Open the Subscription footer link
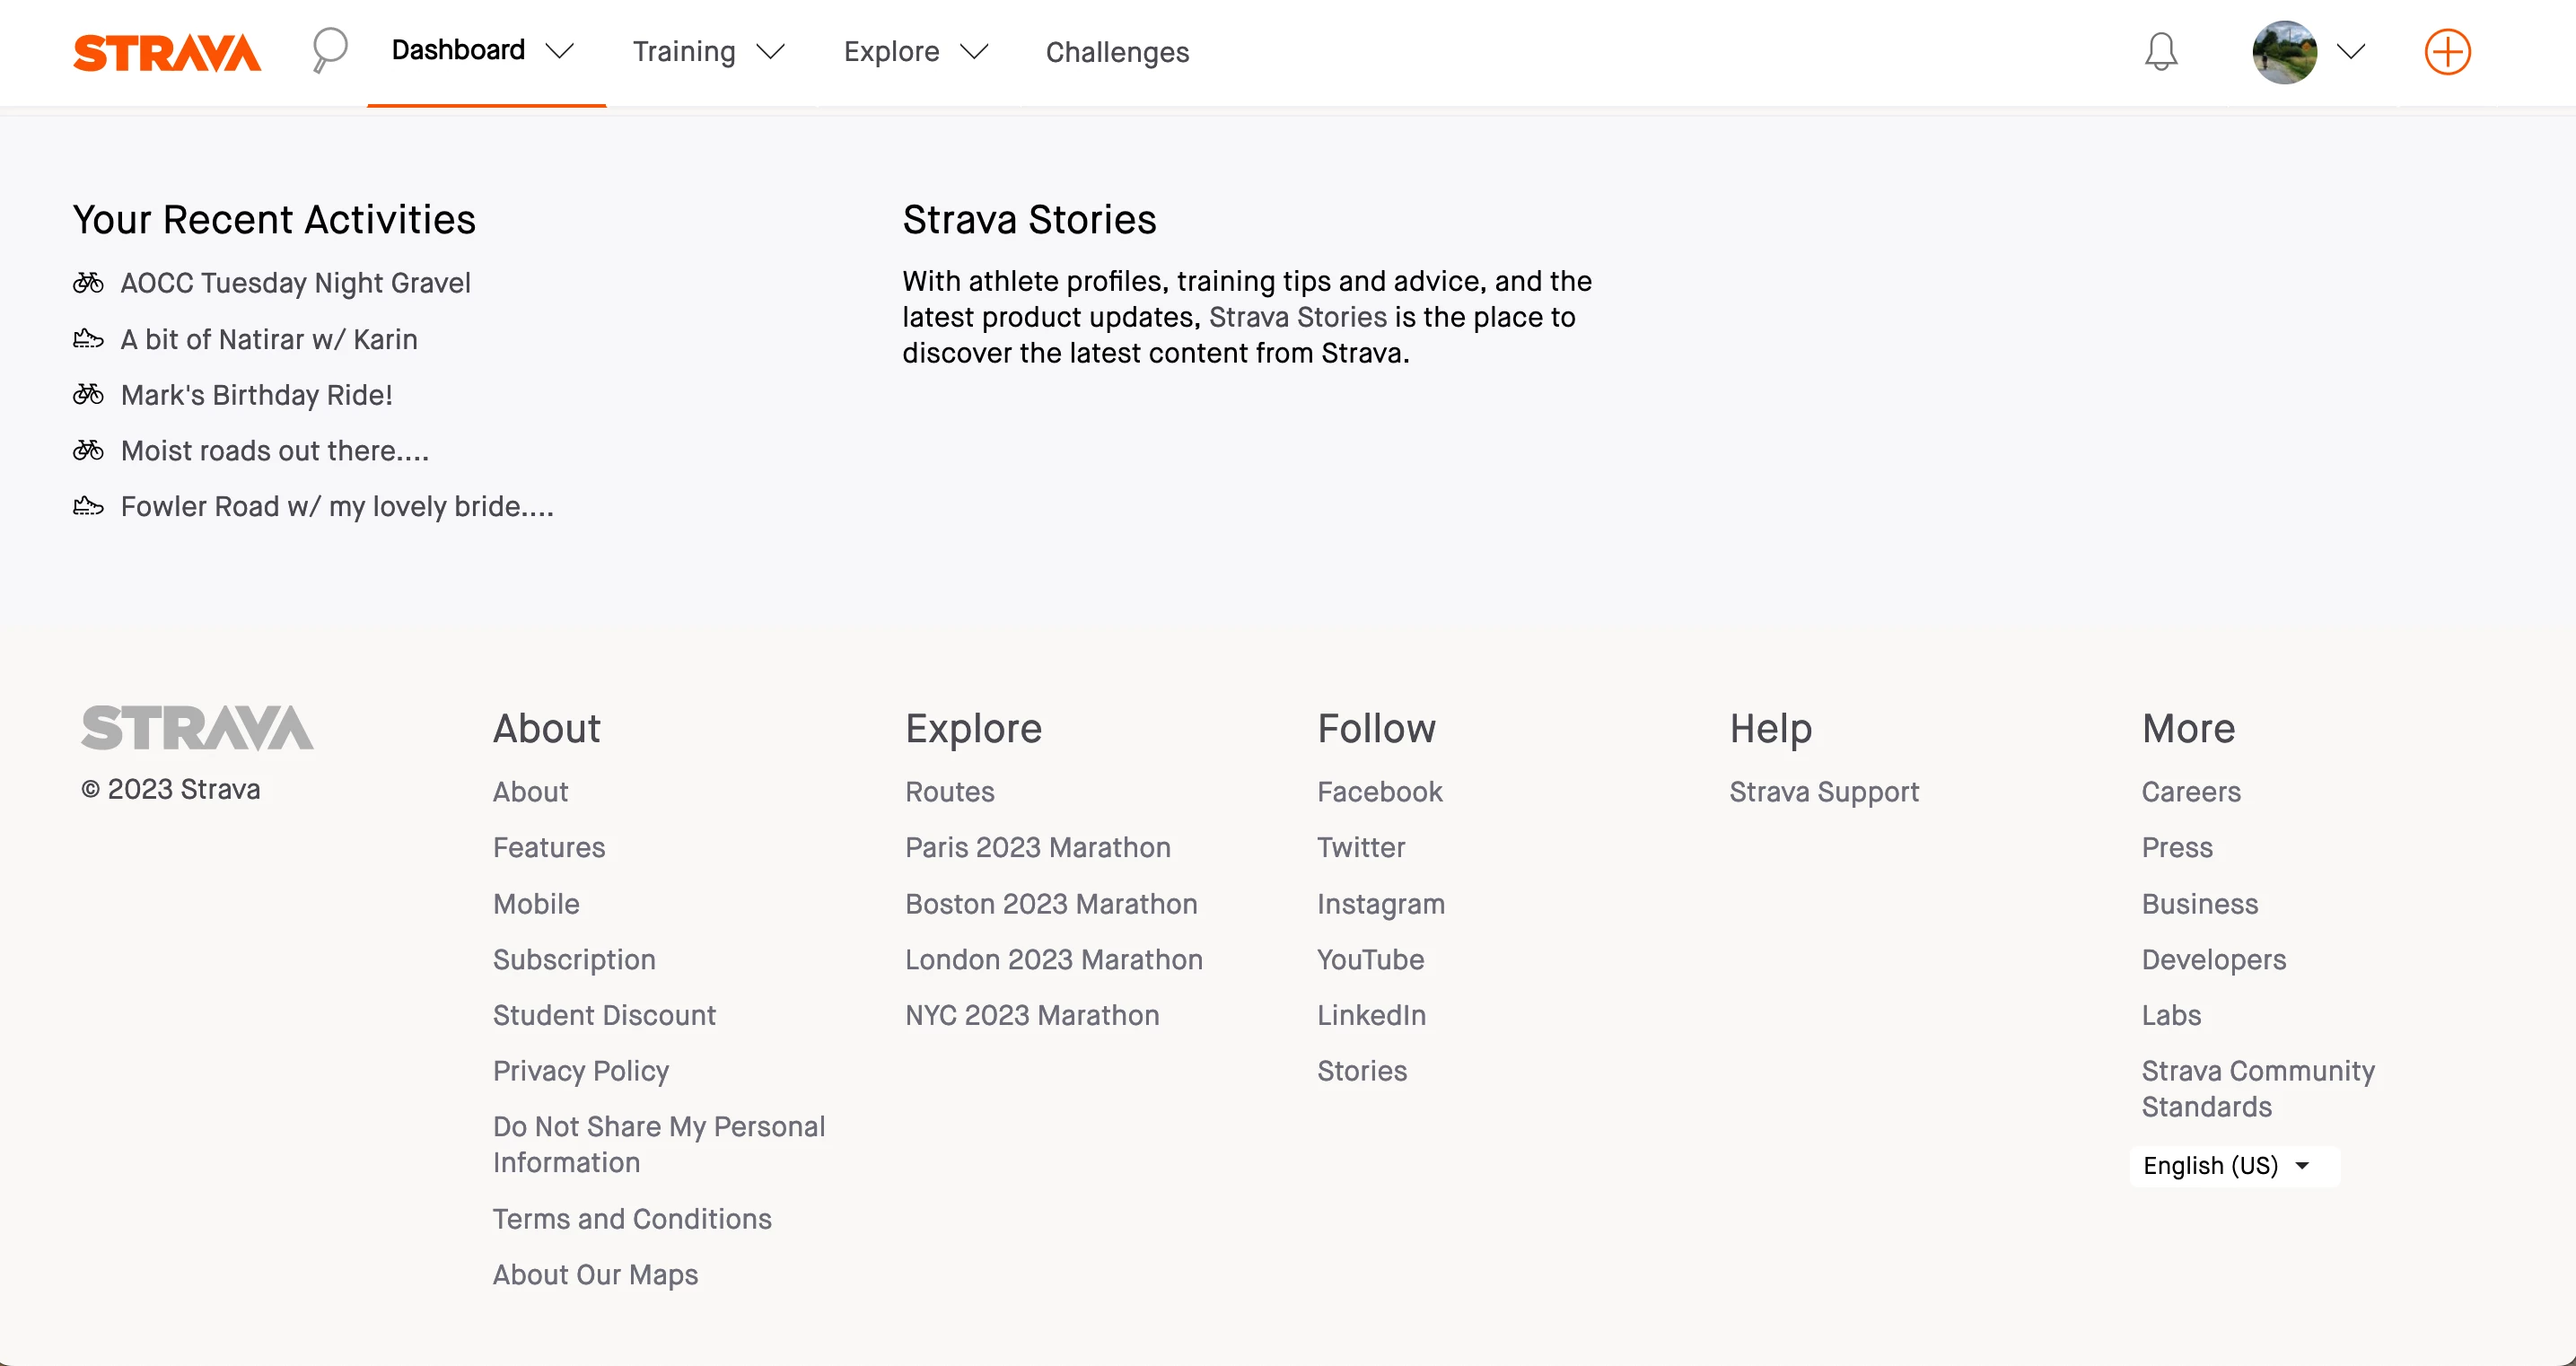Screen dimensions: 2576x1366 574,960
